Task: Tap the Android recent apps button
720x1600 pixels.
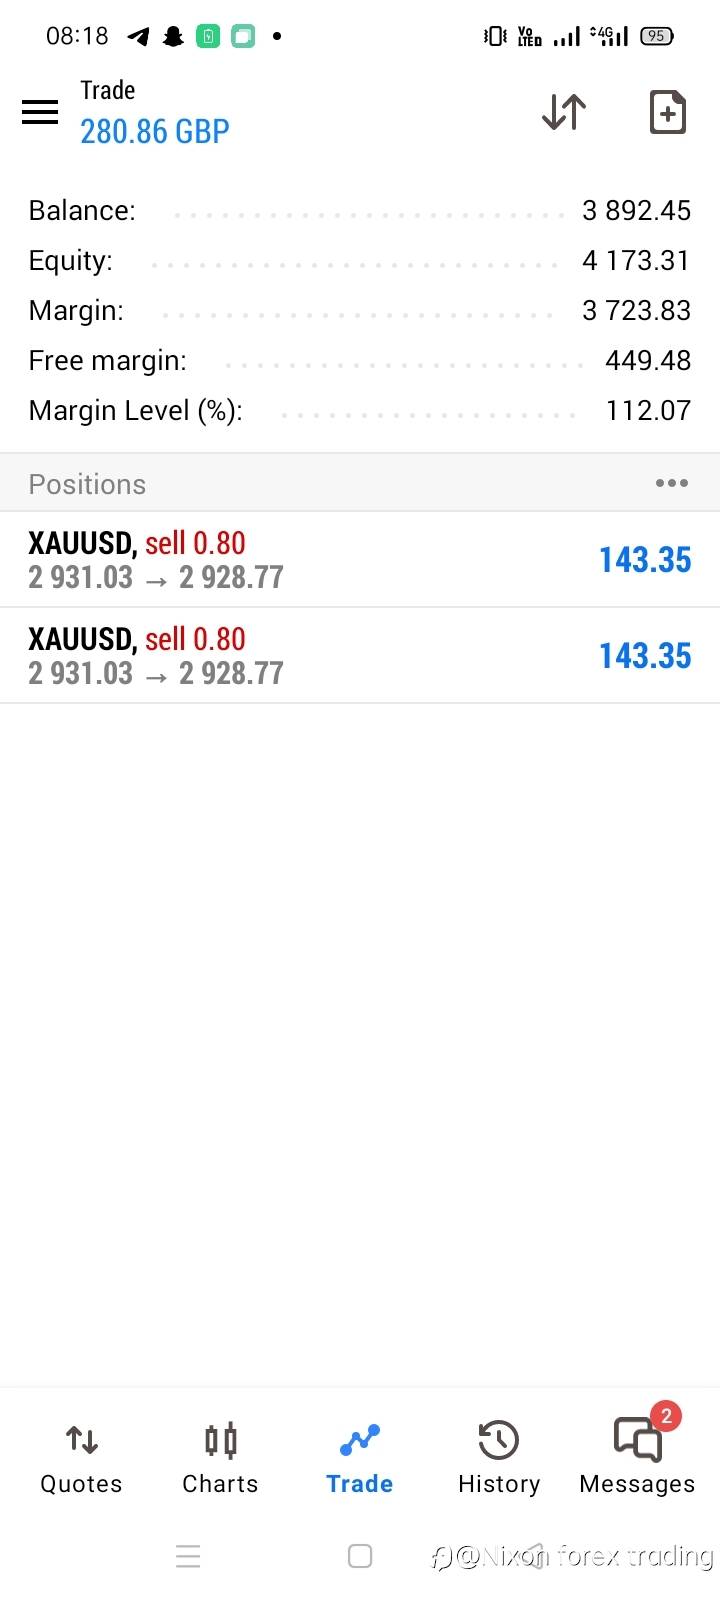Action: (x=188, y=1556)
